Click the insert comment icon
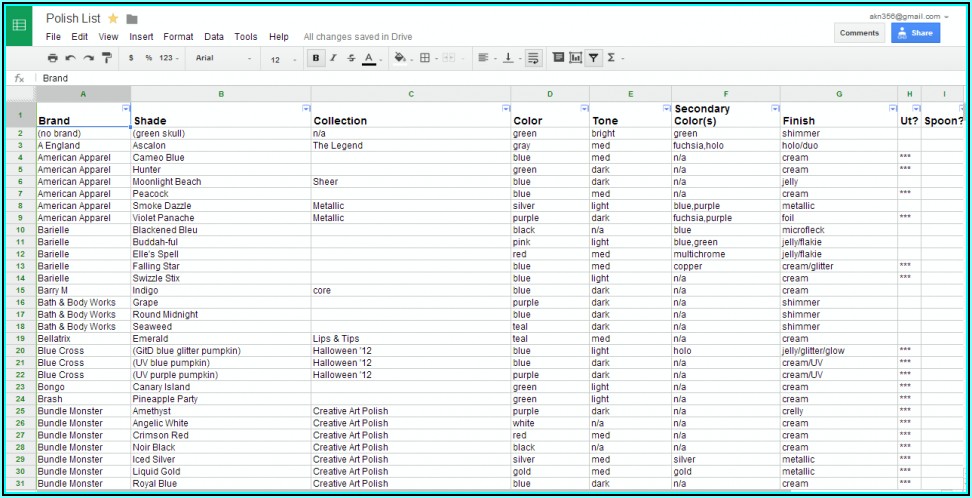 pos(558,58)
